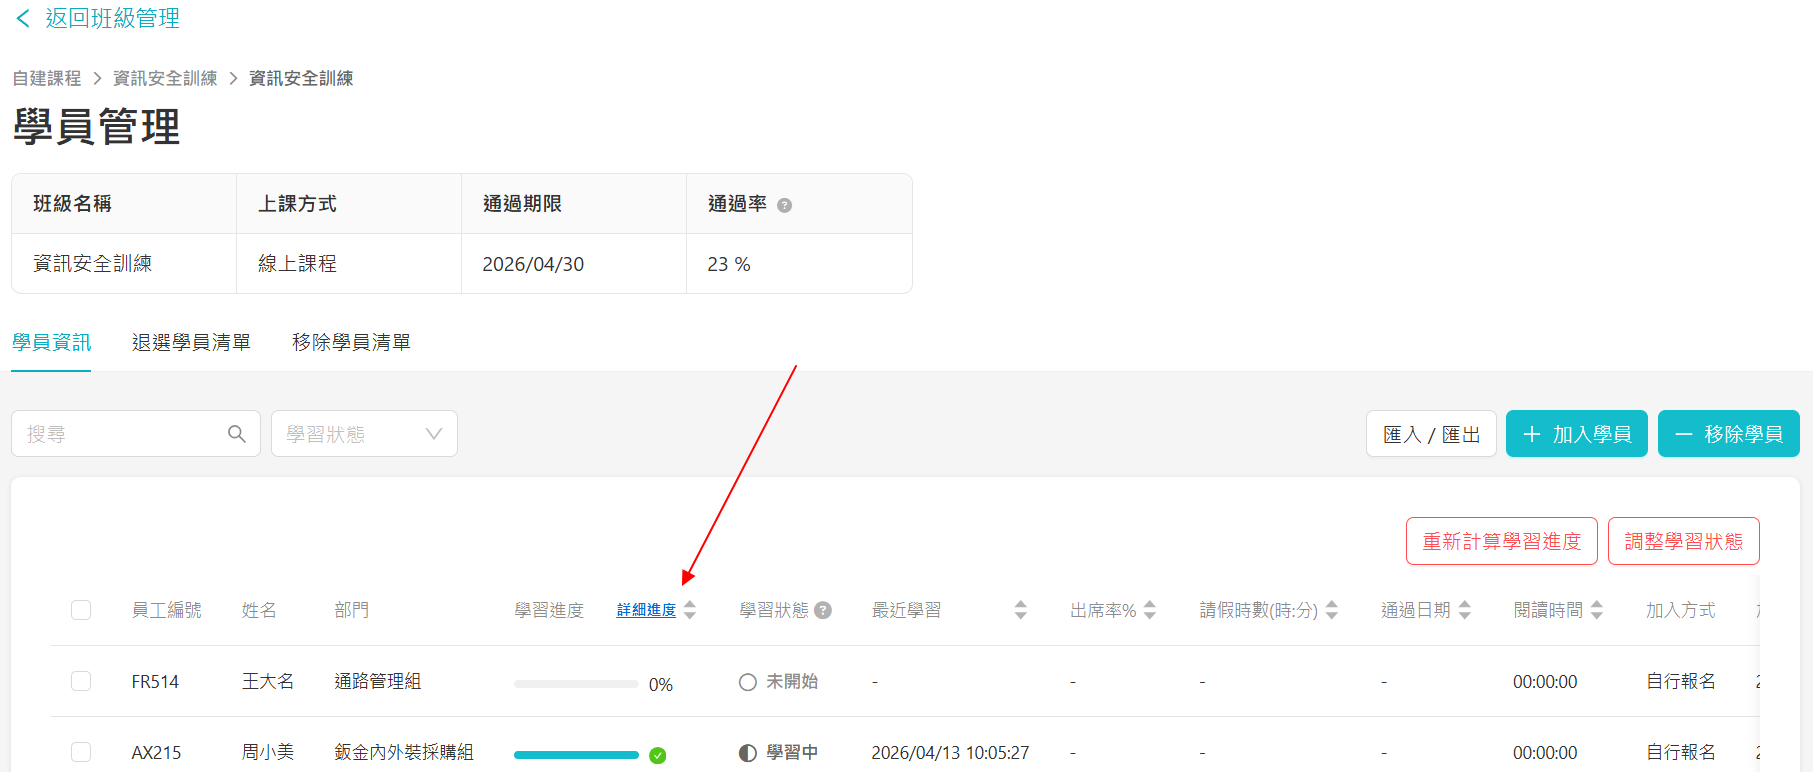Focus the 搜尋 input field
The height and width of the screenshot is (772, 1813).
(120, 434)
